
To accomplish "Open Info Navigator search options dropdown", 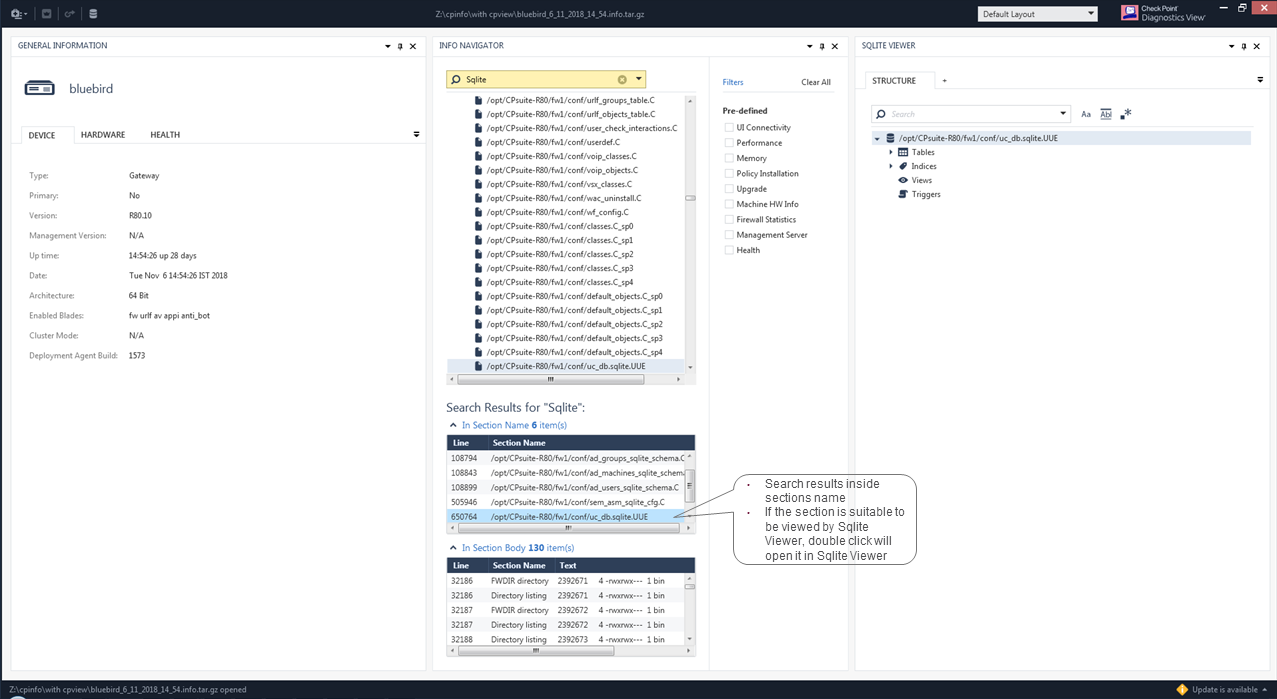I will click(x=639, y=79).
